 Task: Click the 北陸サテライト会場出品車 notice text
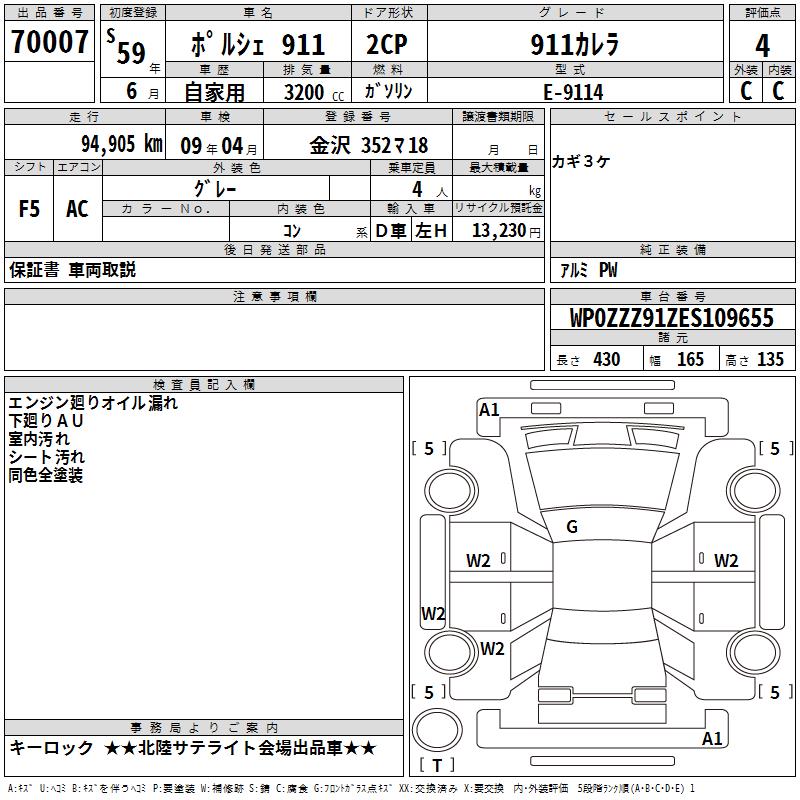240,747
